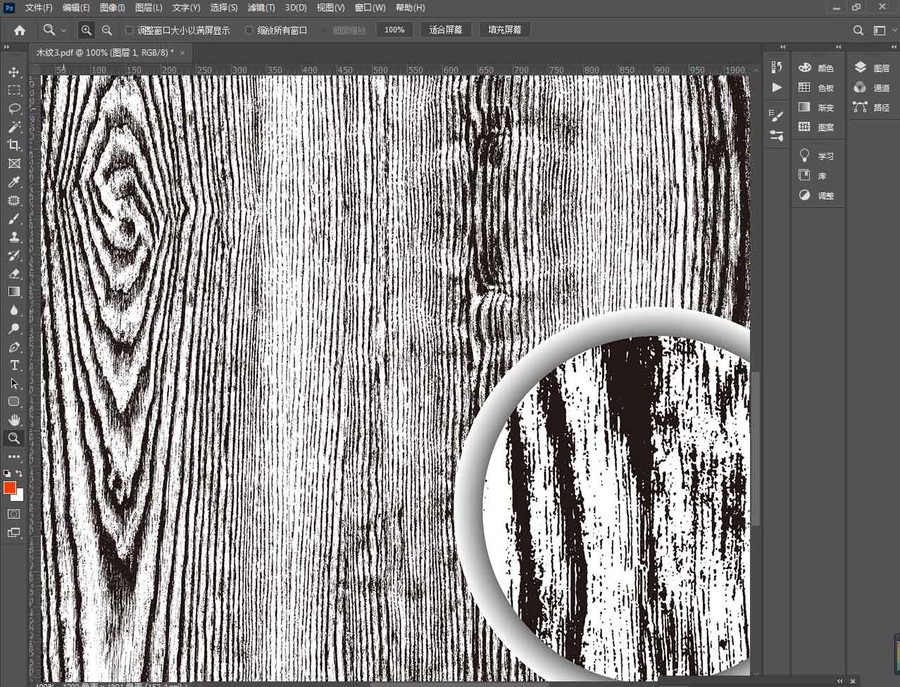
Task: Select the Clone Stamp tool
Action: point(14,237)
